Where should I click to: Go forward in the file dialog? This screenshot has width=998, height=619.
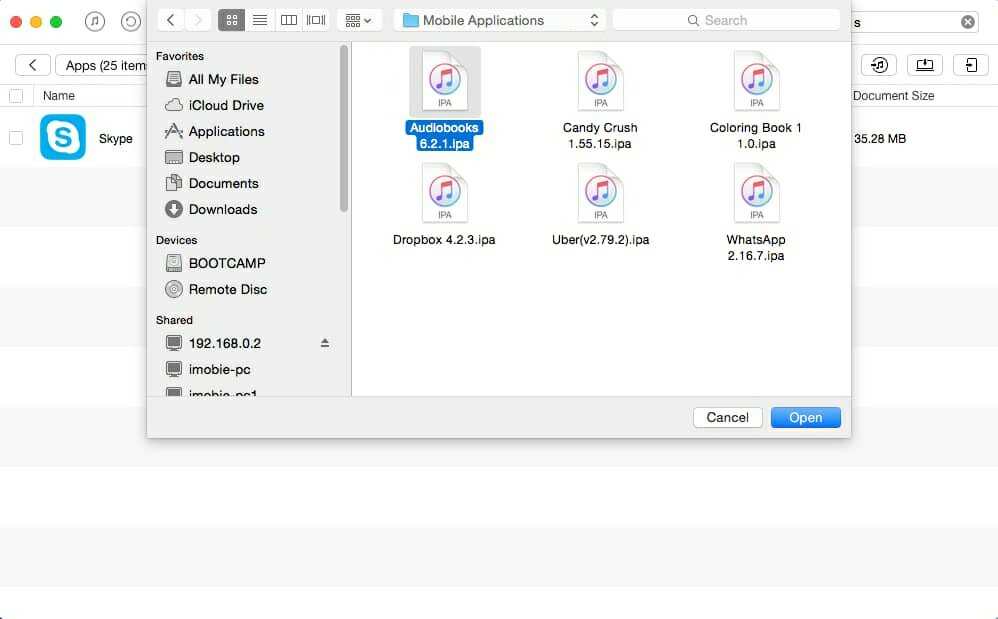[x=198, y=20]
